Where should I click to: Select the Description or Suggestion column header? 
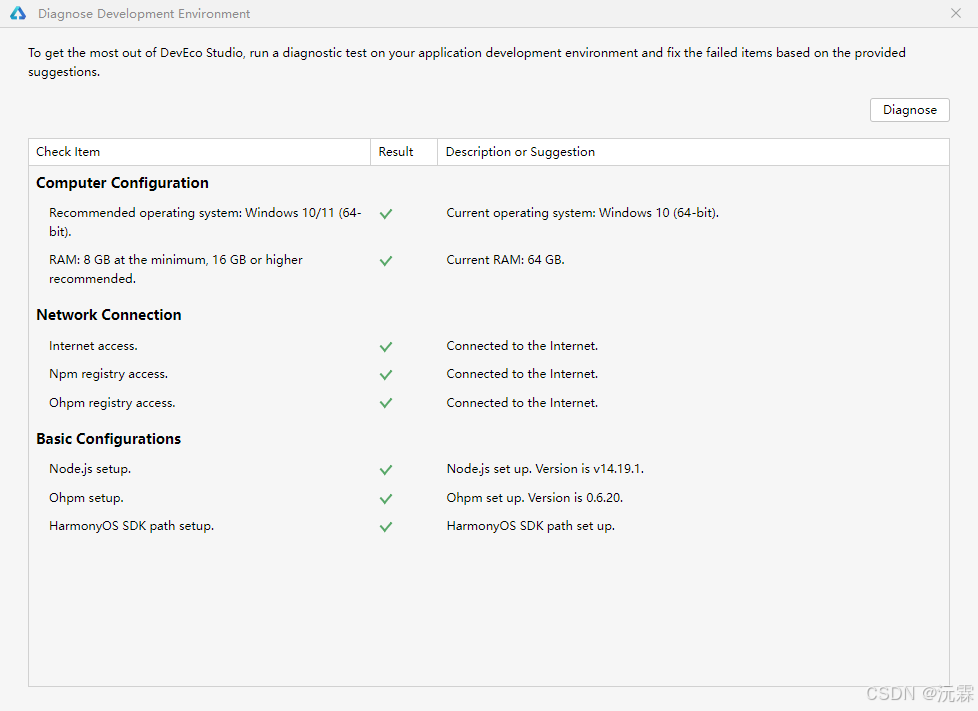click(693, 152)
